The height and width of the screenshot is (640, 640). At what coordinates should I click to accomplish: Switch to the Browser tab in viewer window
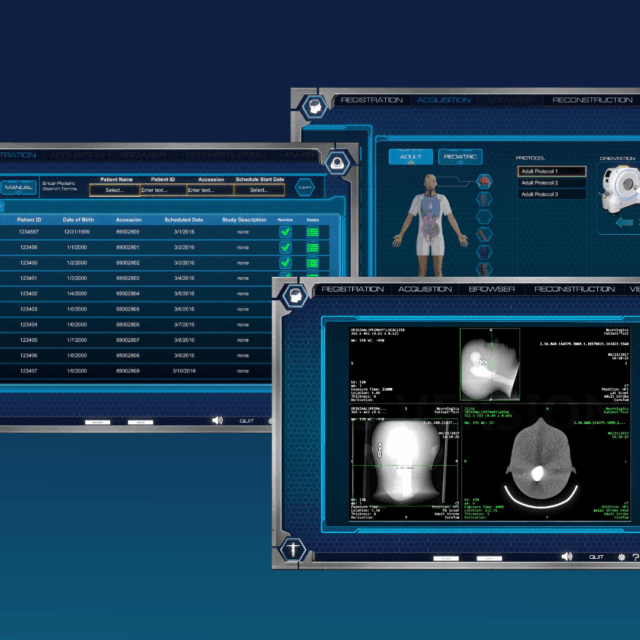[492, 289]
